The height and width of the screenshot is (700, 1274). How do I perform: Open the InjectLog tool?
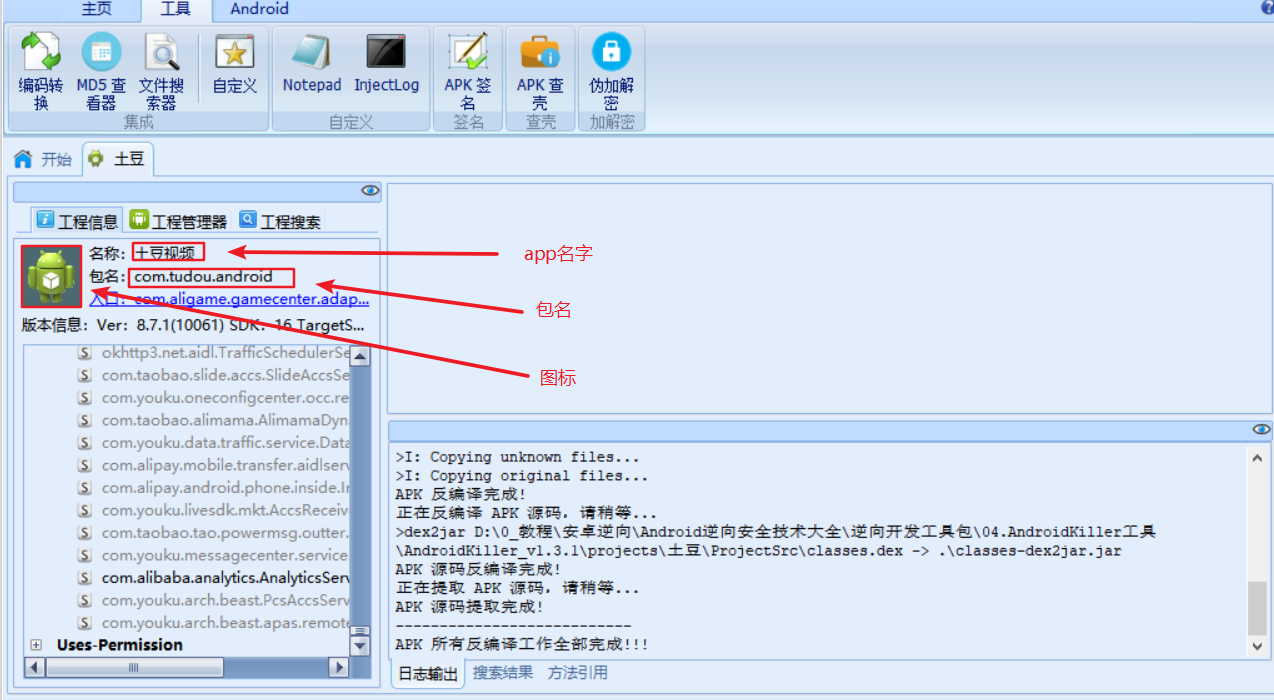tap(386, 65)
